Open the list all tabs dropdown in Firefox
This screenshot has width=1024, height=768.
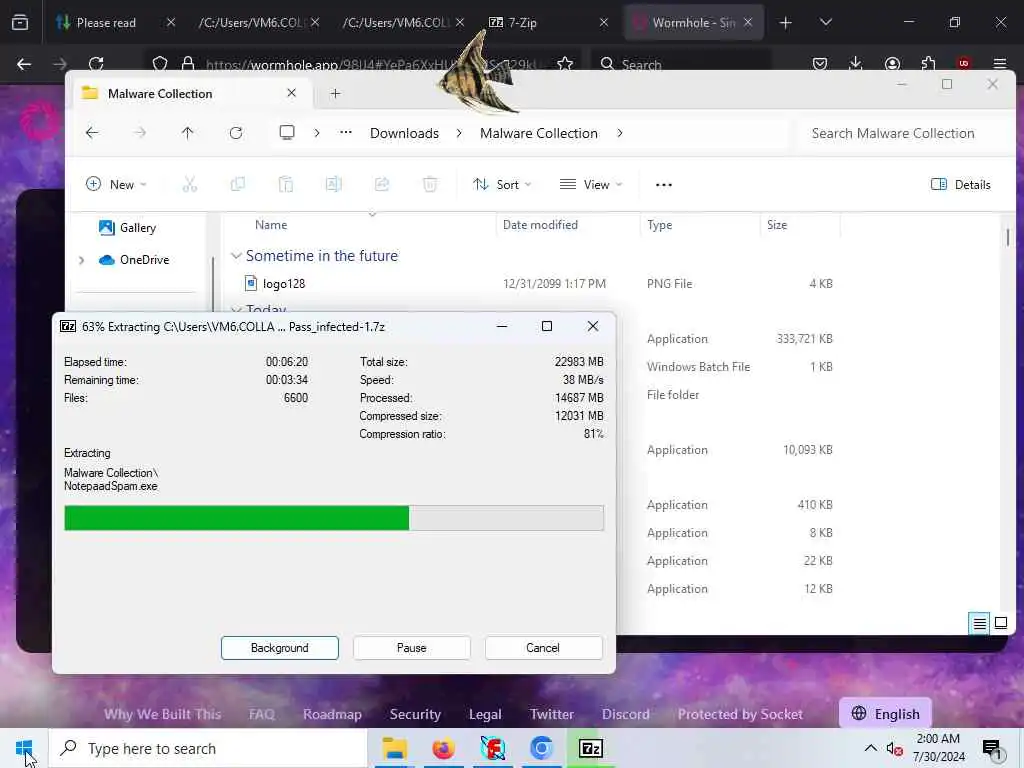pos(825,23)
